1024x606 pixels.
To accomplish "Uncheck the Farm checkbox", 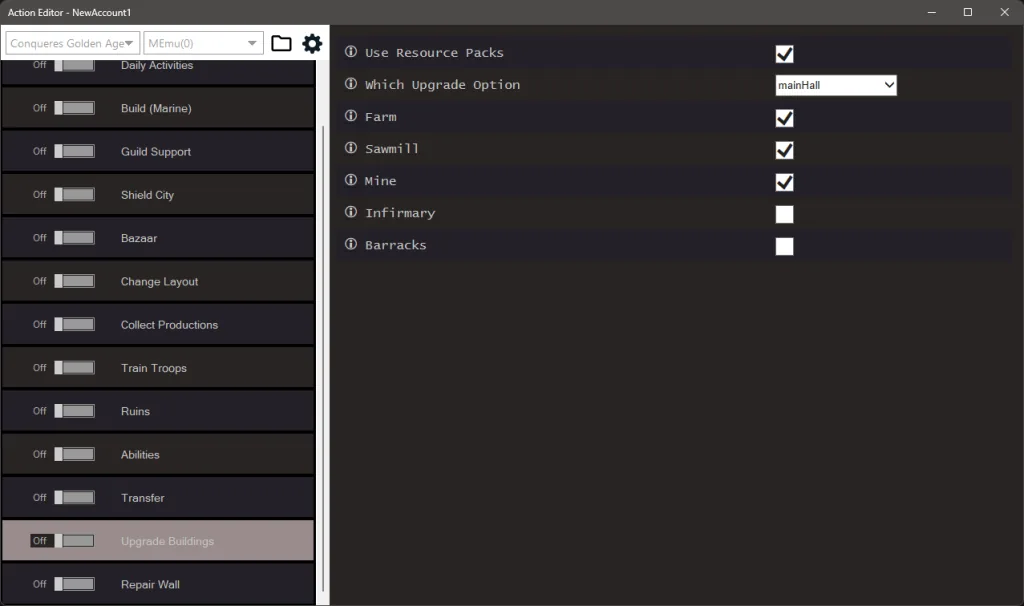I will (x=784, y=118).
